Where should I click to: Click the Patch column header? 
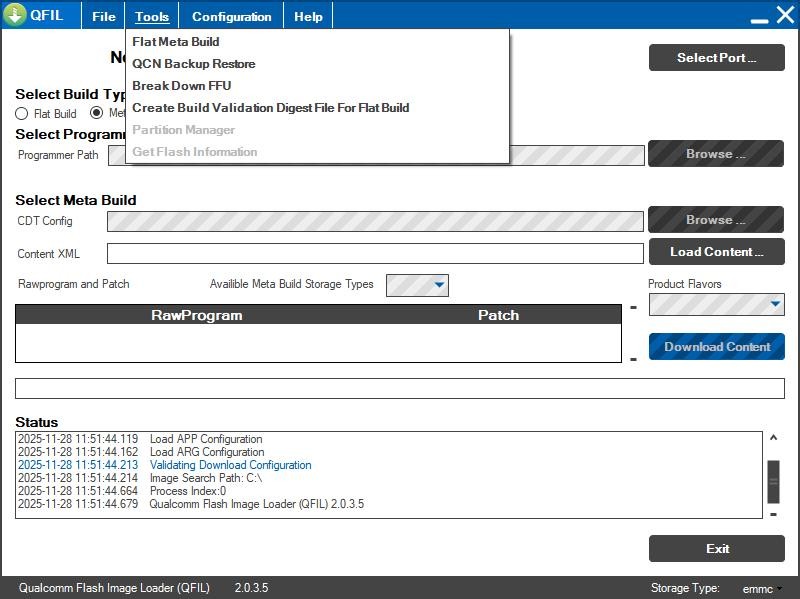498,315
